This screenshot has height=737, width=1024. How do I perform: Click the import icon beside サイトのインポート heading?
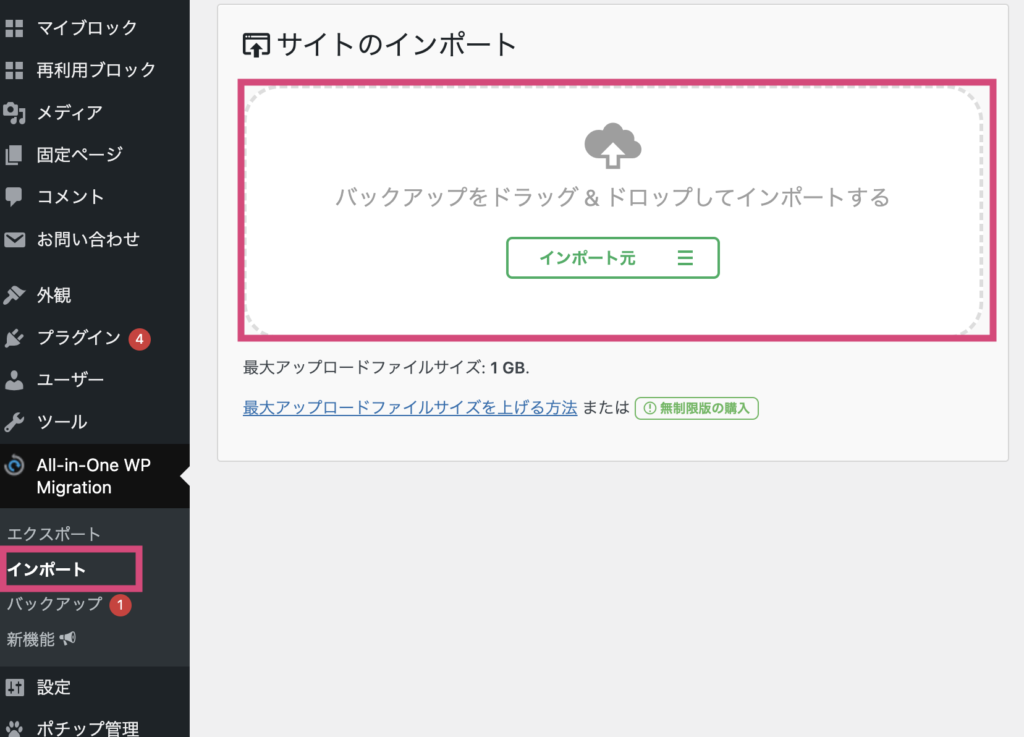tap(256, 45)
